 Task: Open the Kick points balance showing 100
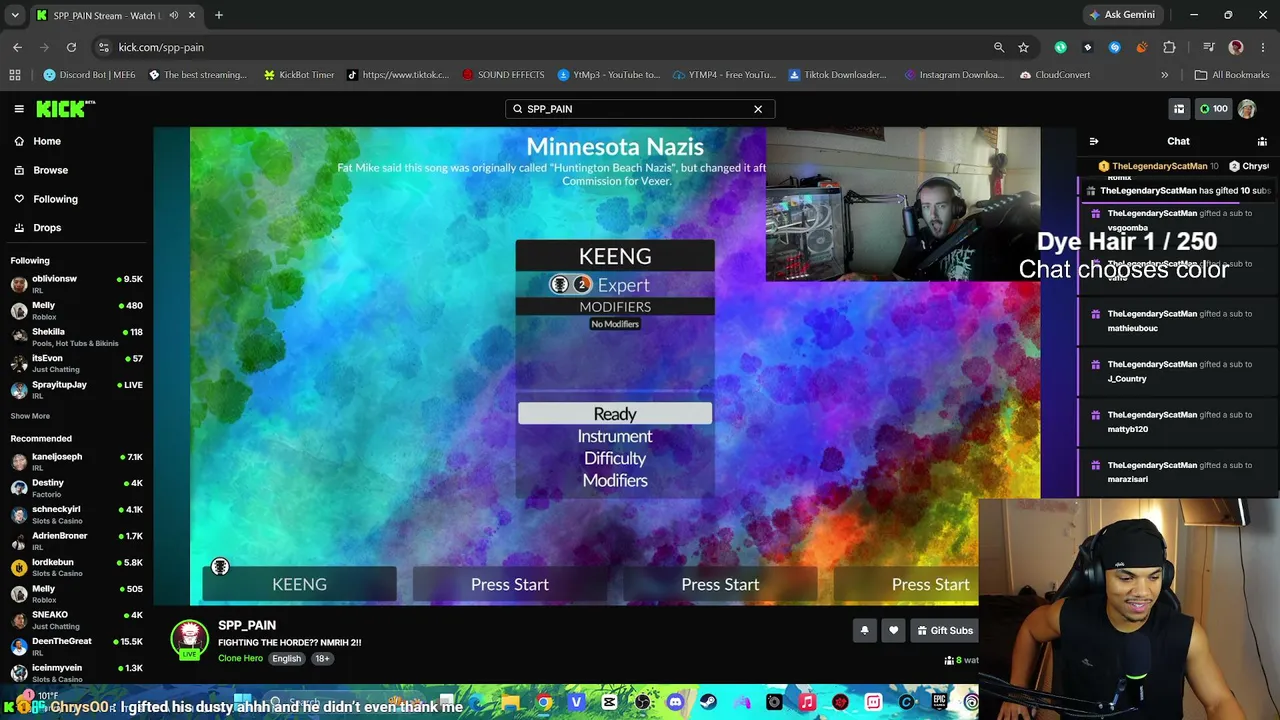(x=1214, y=109)
